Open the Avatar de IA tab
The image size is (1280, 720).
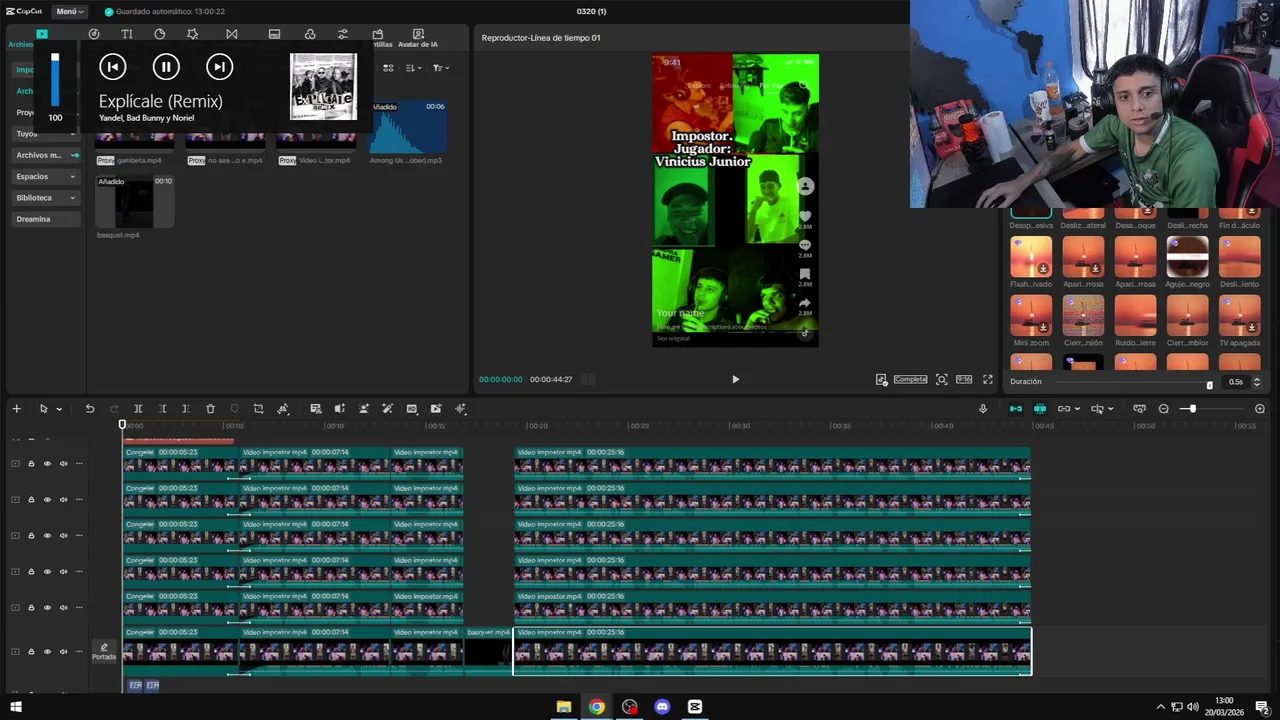[x=418, y=38]
